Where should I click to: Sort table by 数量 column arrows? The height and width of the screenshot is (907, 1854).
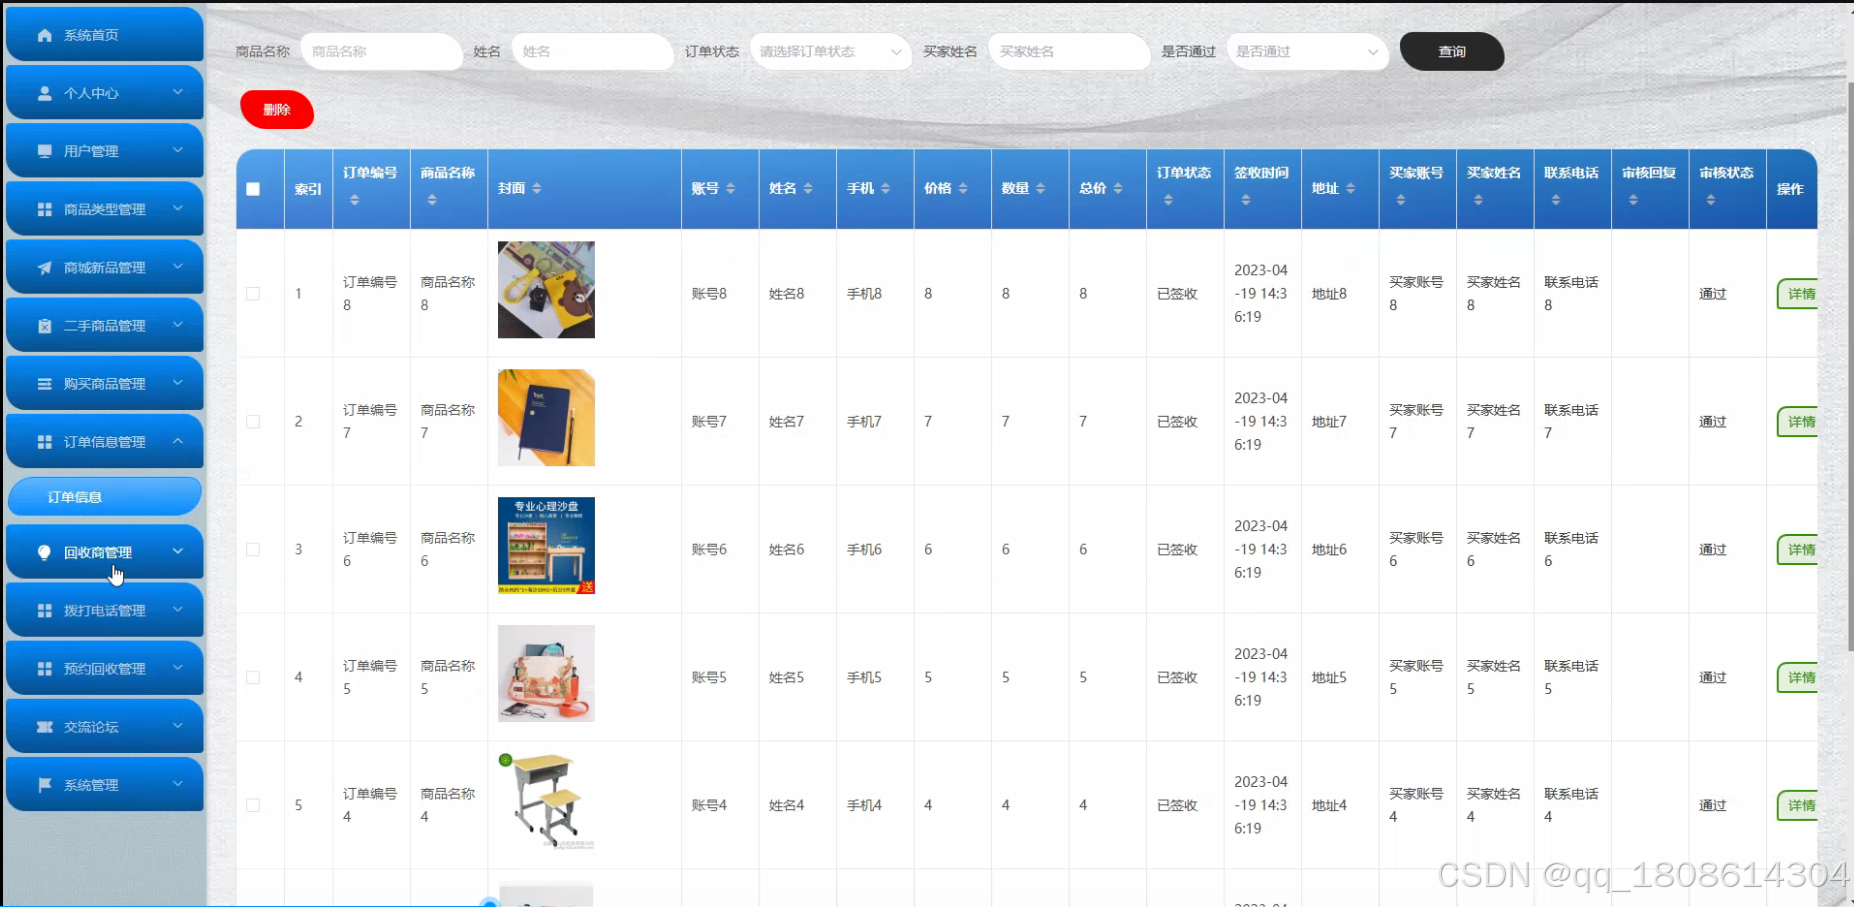(1041, 188)
